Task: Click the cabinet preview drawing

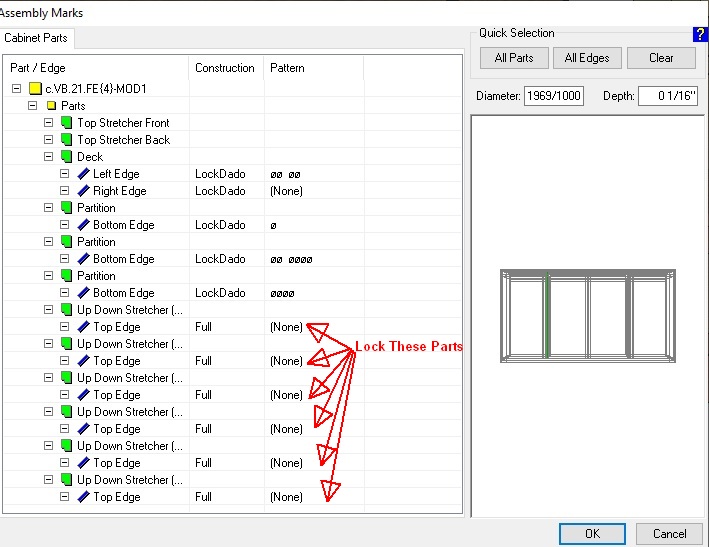Action: (588, 316)
